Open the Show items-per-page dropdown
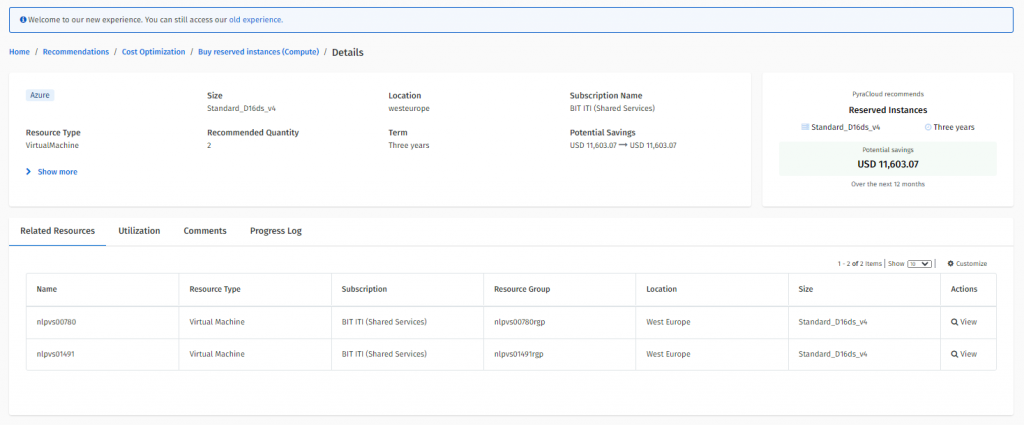 click(x=919, y=264)
